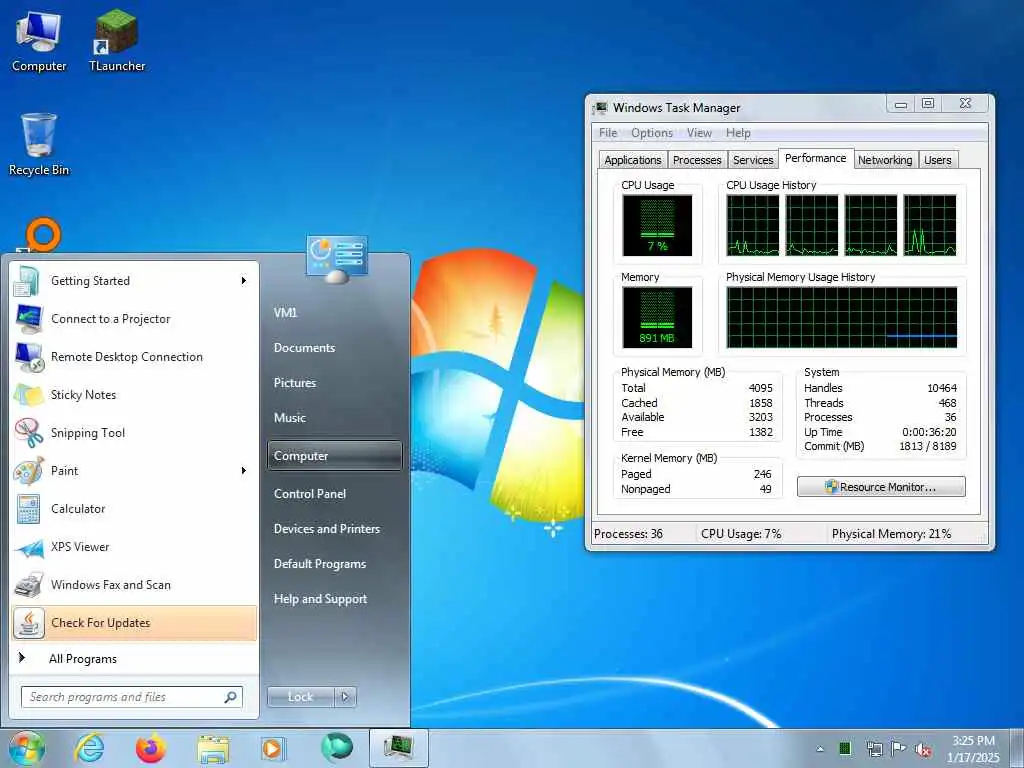Click the Lock button
Screen dimensions: 1024x768
(x=300, y=697)
